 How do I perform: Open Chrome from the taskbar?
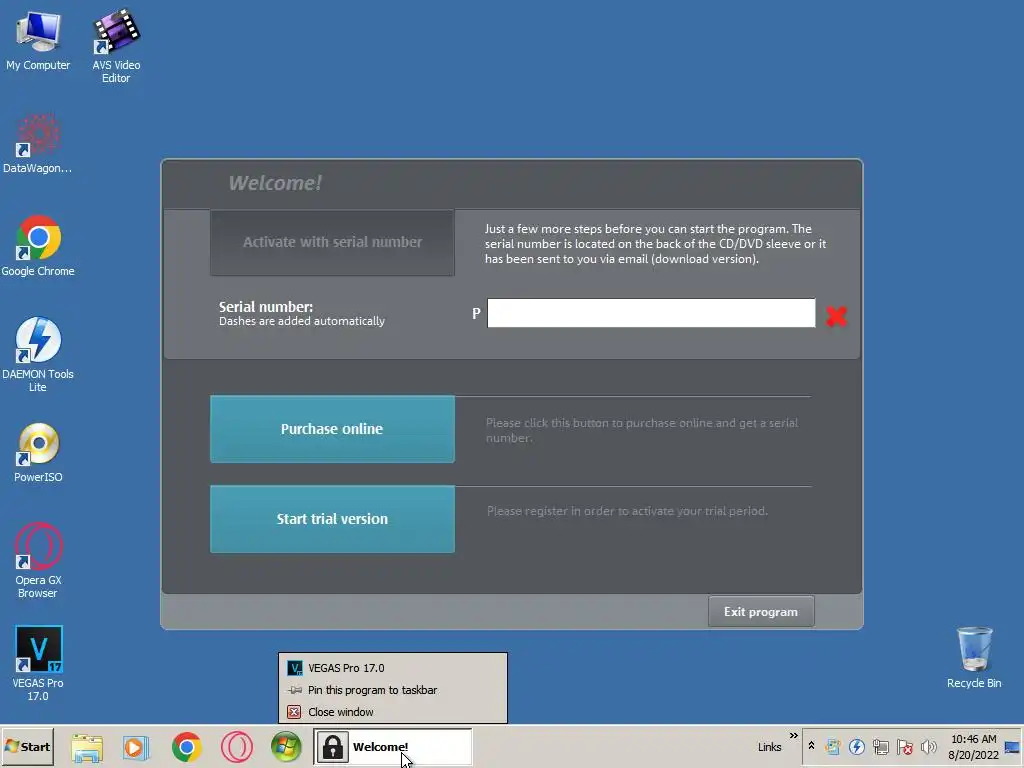point(187,748)
